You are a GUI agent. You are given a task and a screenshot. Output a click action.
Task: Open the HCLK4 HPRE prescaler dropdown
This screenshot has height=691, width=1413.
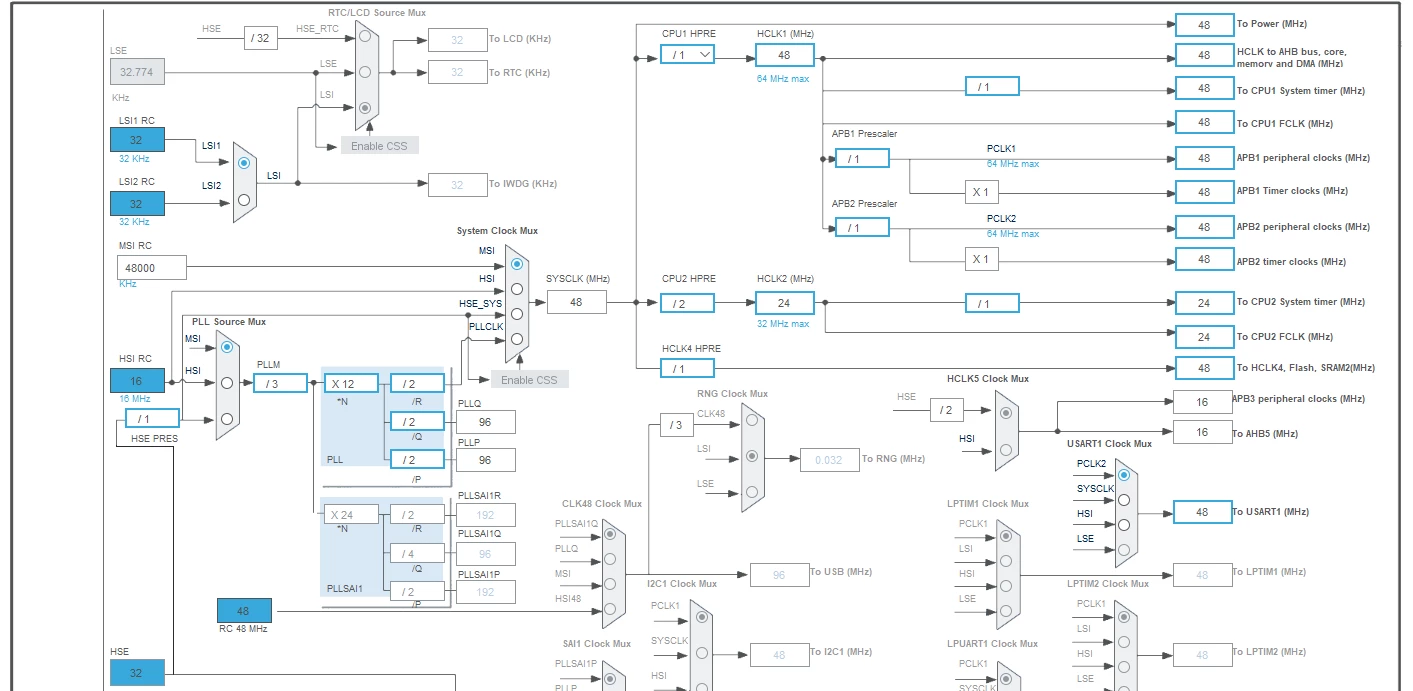tap(687, 369)
